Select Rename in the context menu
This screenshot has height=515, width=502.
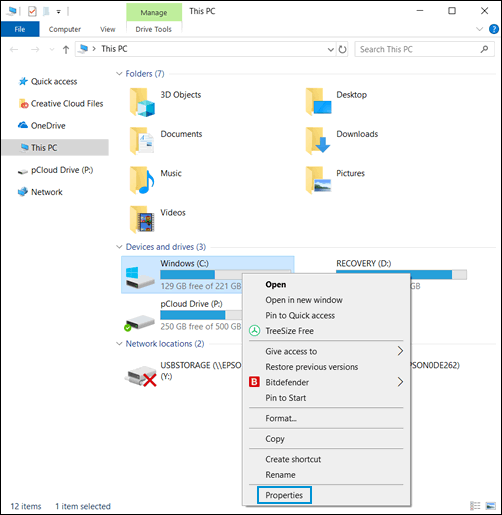tap(280, 475)
